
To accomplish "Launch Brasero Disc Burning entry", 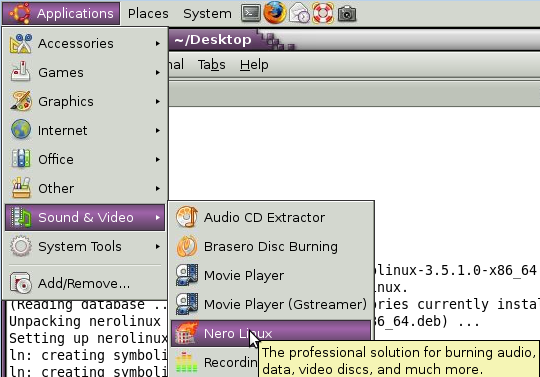I will coord(271,247).
